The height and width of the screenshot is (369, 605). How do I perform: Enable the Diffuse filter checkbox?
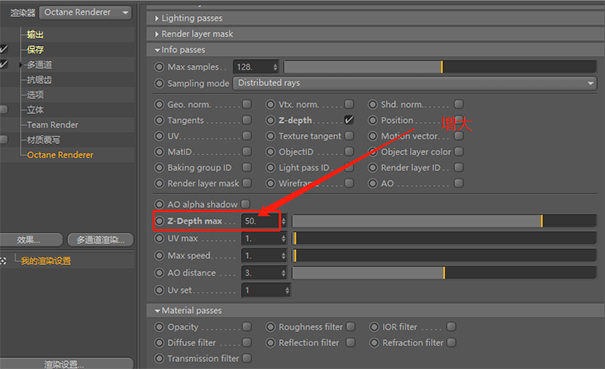pyautogui.click(x=247, y=342)
